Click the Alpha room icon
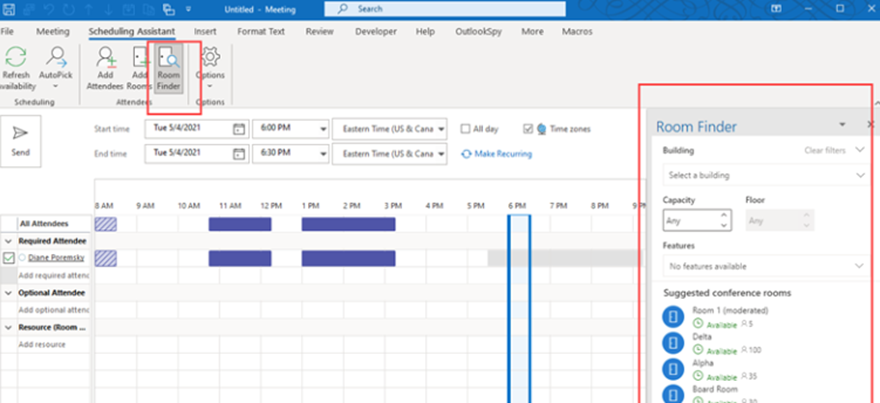880x403 pixels. [673, 369]
